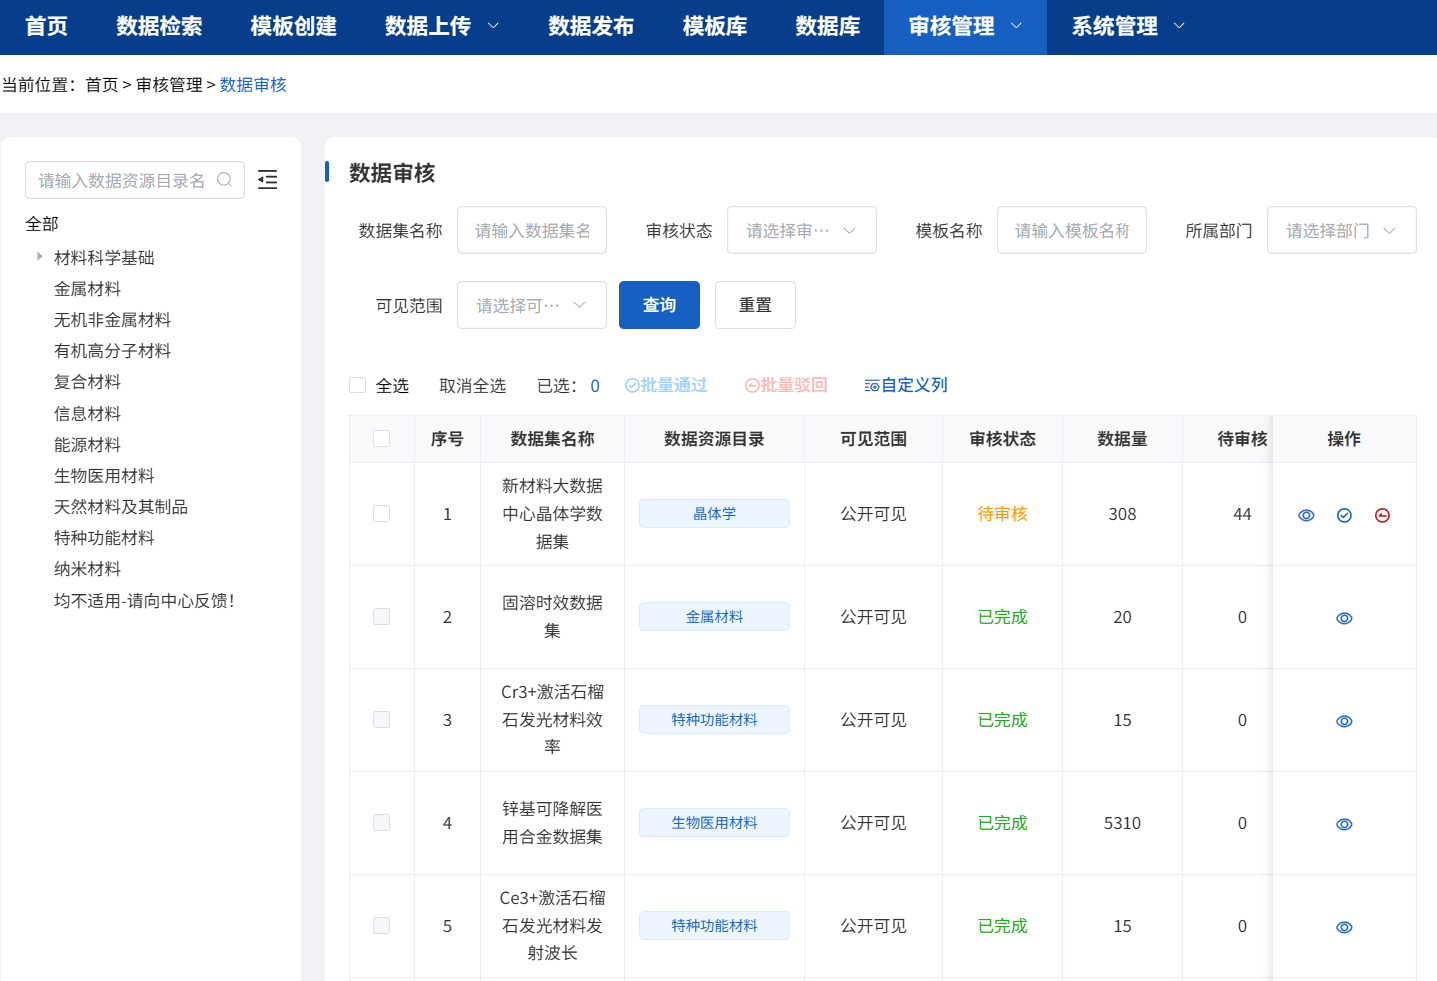
Task: Click the magnifier icon in the sidebar search box
Action: [x=225, y=180]
